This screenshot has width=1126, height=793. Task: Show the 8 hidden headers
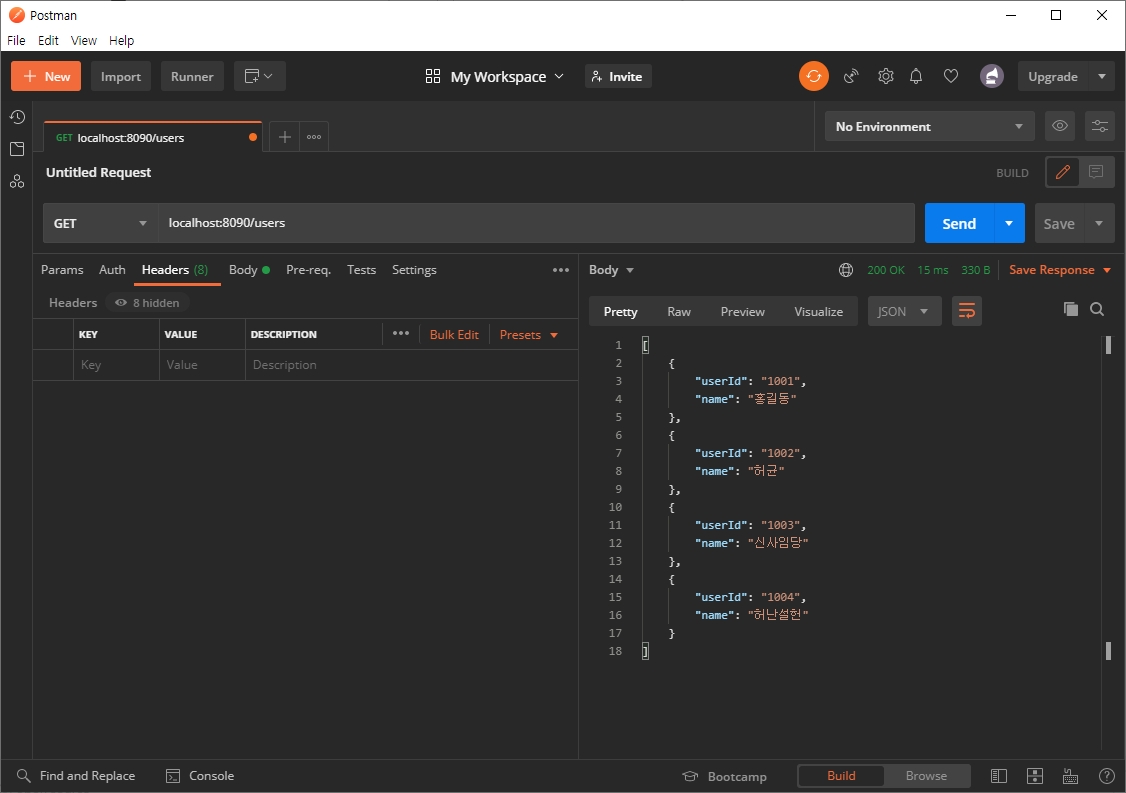(x=147, y=303)
